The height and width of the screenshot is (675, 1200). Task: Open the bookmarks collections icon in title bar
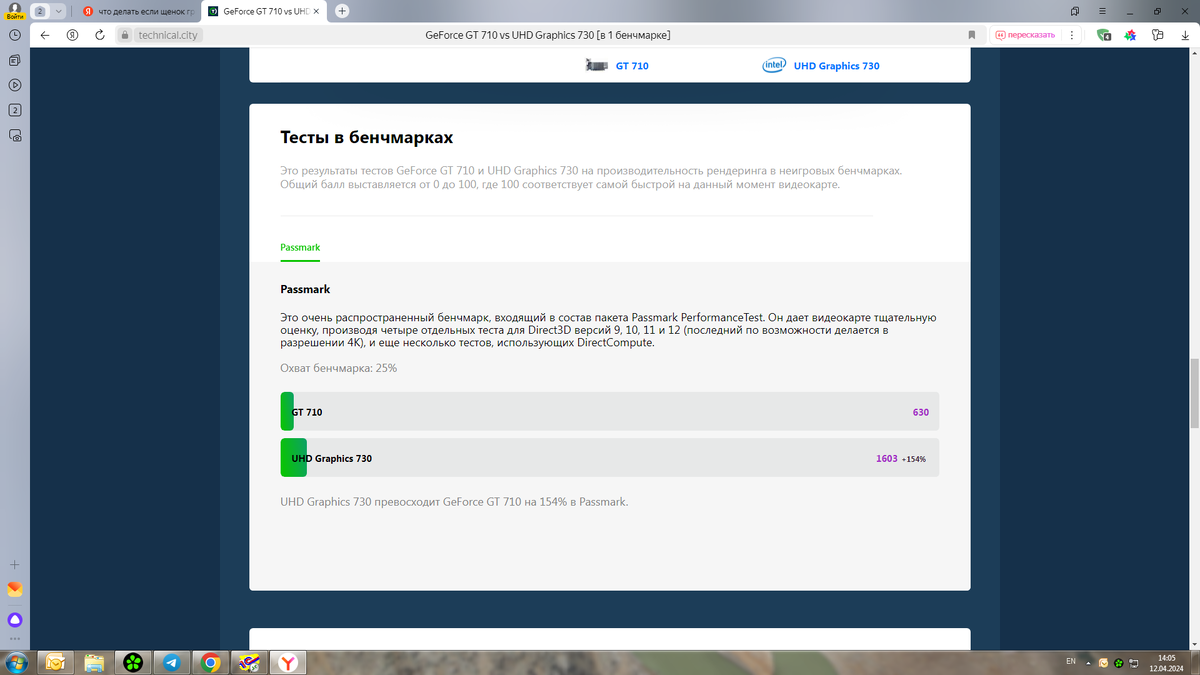[x=1074, y=11]
